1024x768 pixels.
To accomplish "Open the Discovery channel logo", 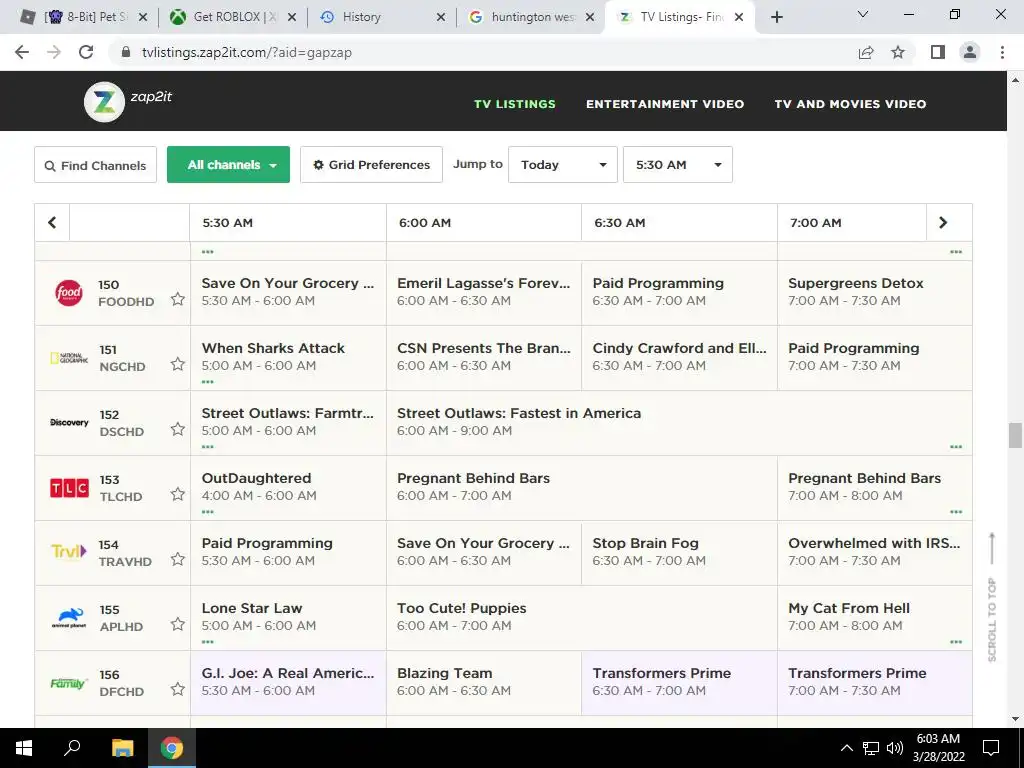I will click(69, 423).
